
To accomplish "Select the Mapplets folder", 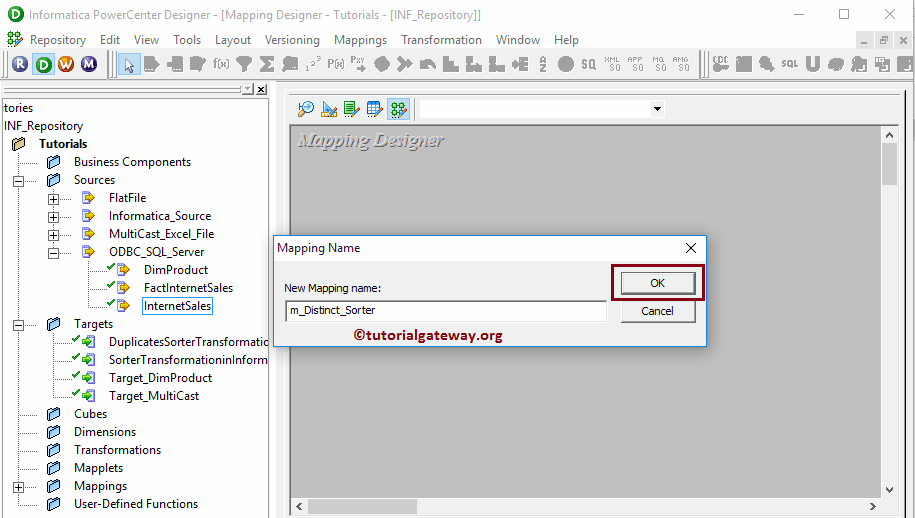I will pos(98,468).
